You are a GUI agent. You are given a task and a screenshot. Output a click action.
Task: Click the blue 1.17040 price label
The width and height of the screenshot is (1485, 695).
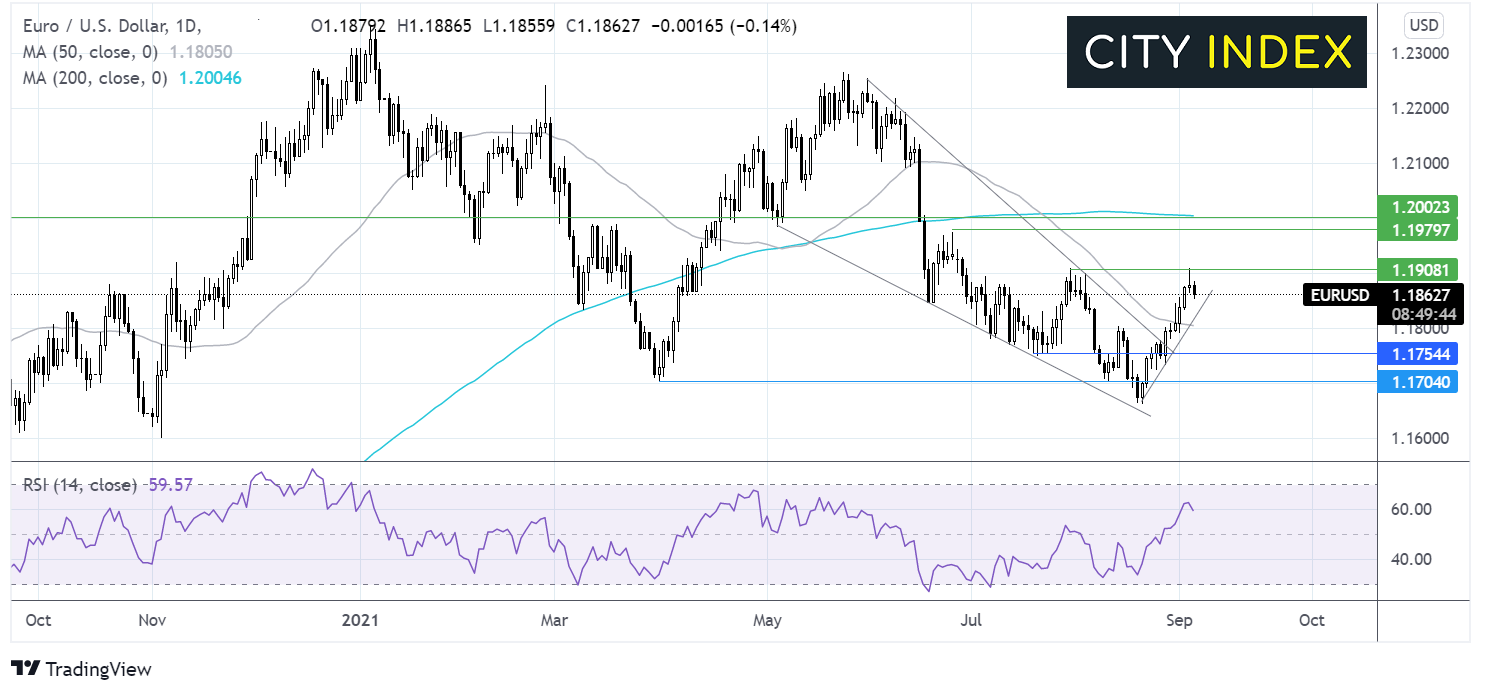(1417, 381)
